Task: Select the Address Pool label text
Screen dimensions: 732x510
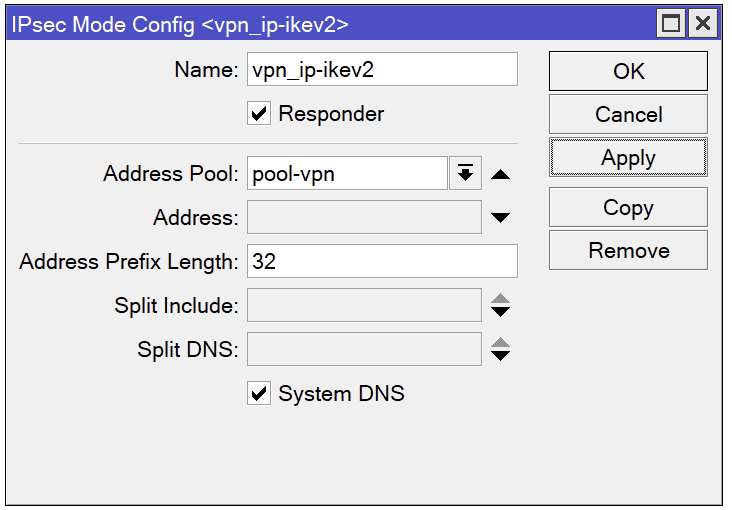Action: [171, 174]
